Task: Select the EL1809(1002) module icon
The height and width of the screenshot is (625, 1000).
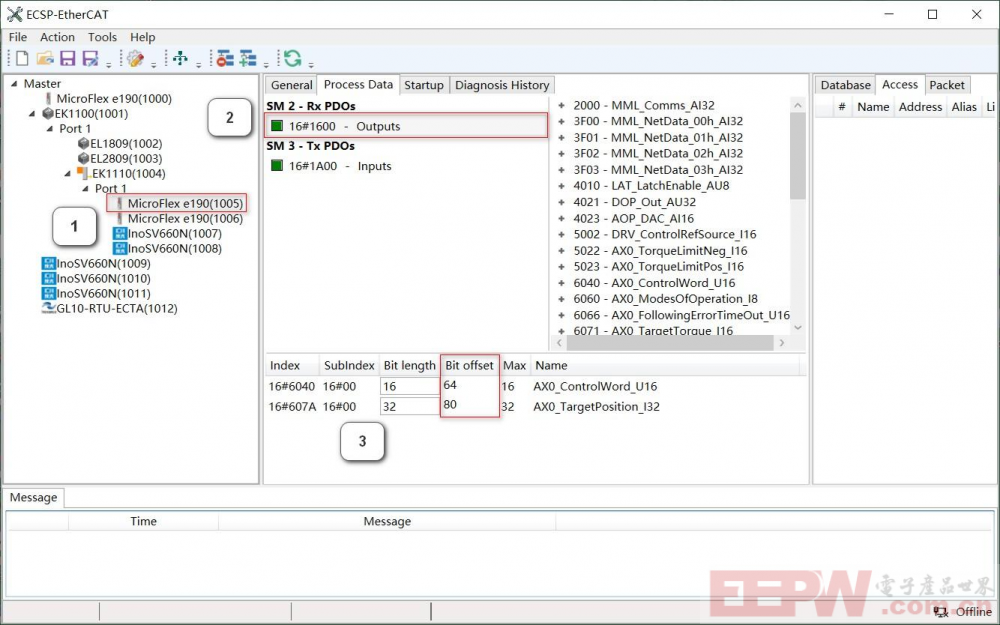Action: (x=83, y=143)
